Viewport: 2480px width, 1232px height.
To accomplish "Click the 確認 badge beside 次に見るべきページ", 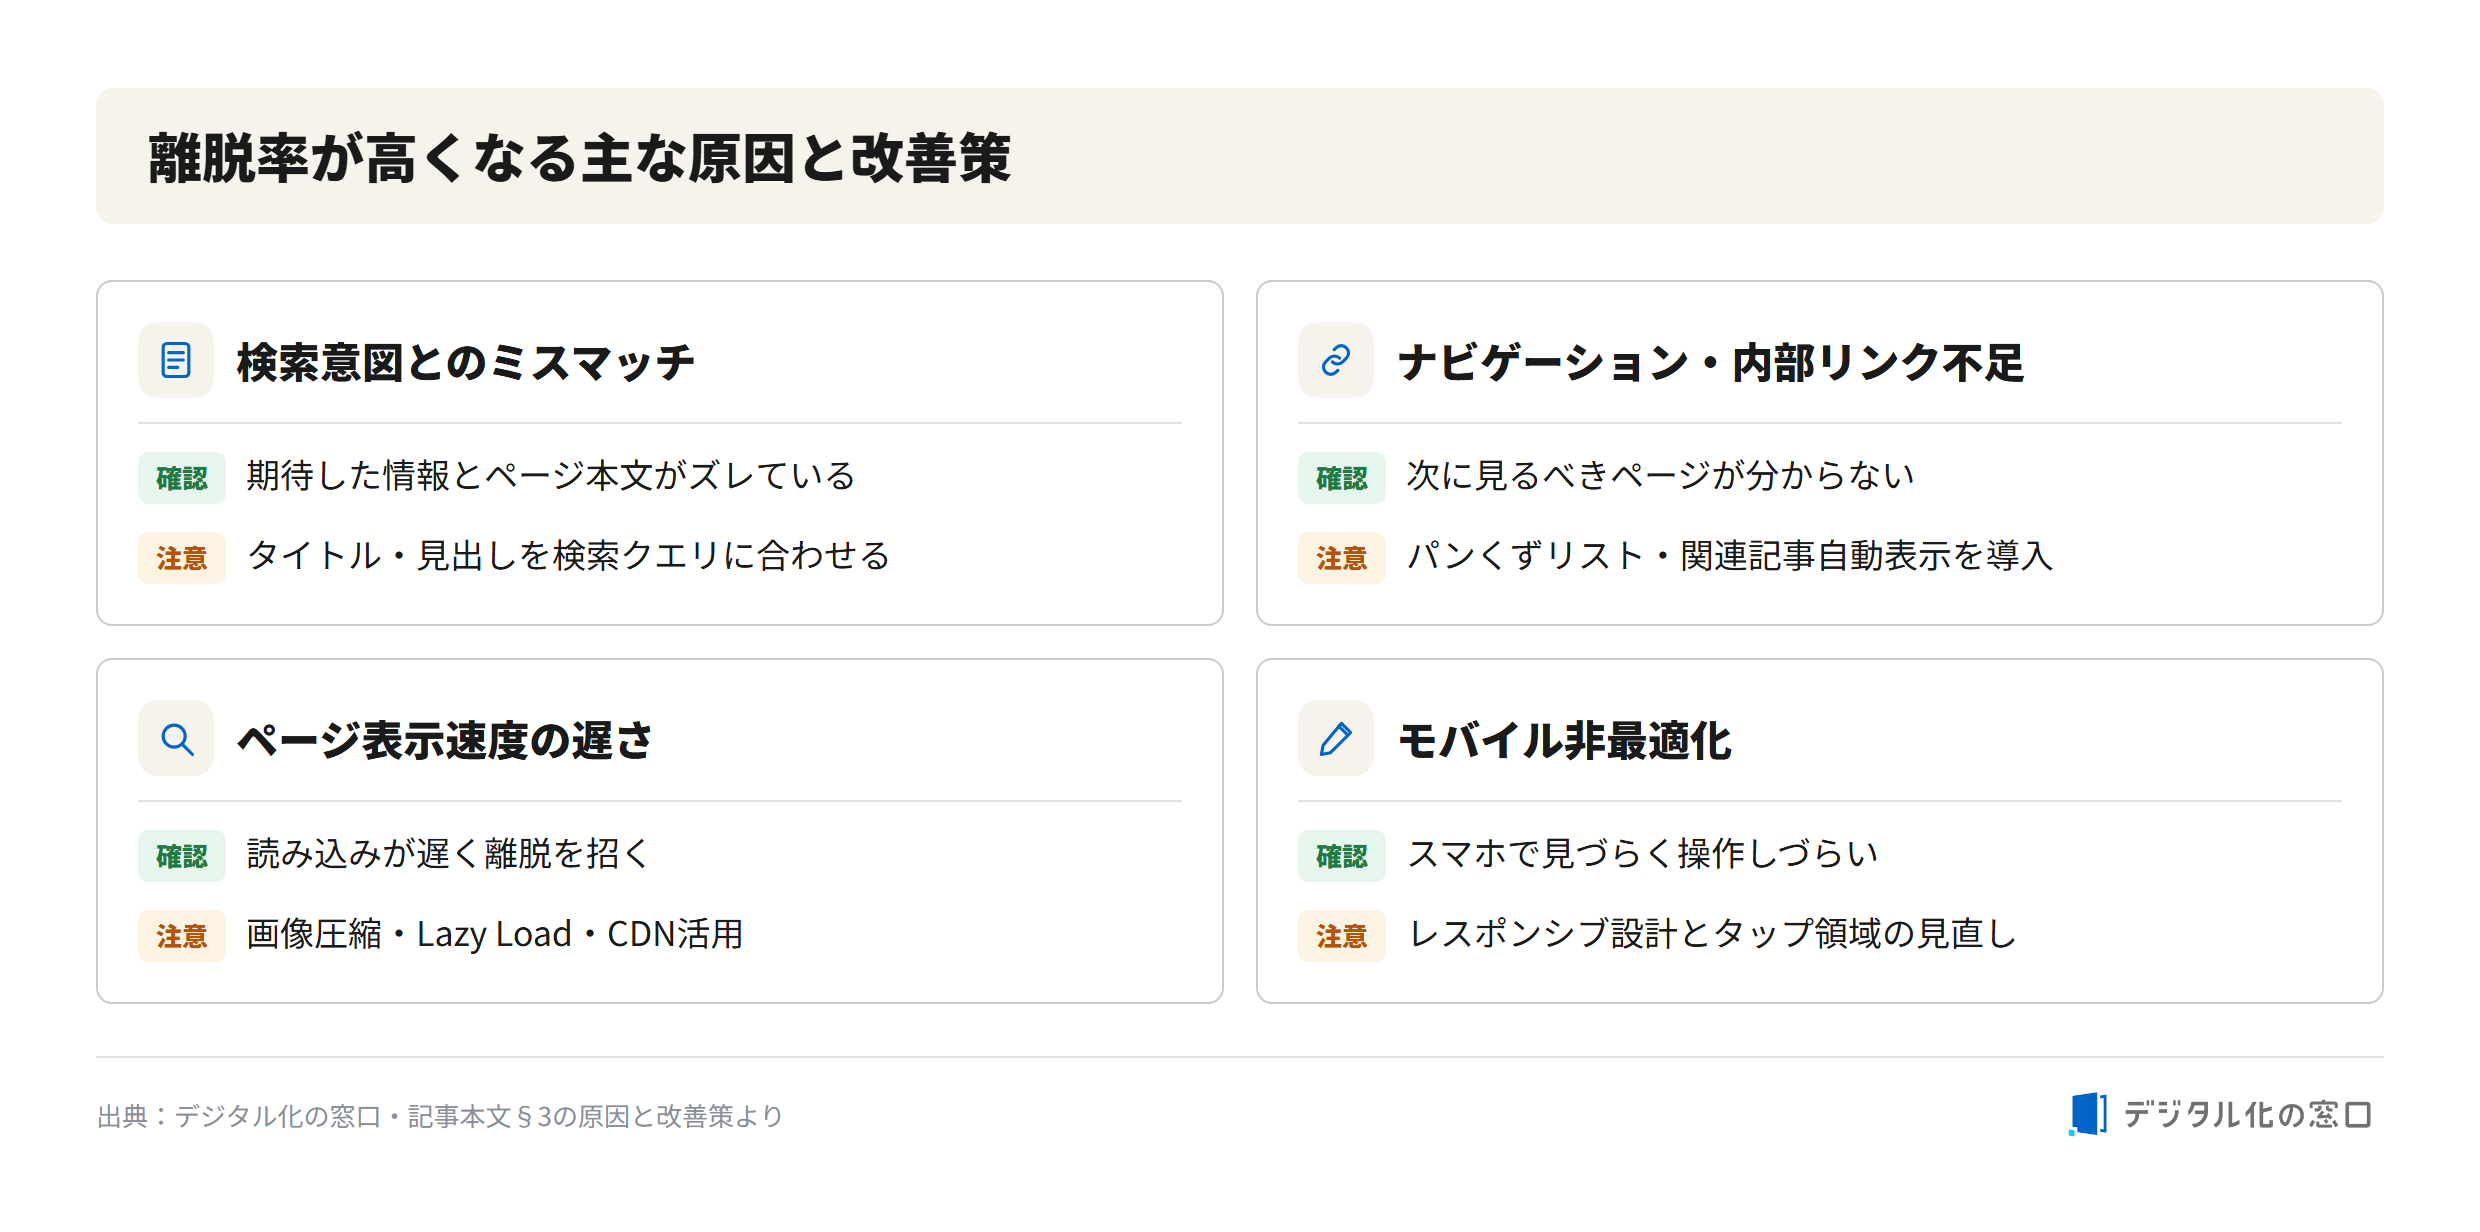I will click(x=1342, y=478).
